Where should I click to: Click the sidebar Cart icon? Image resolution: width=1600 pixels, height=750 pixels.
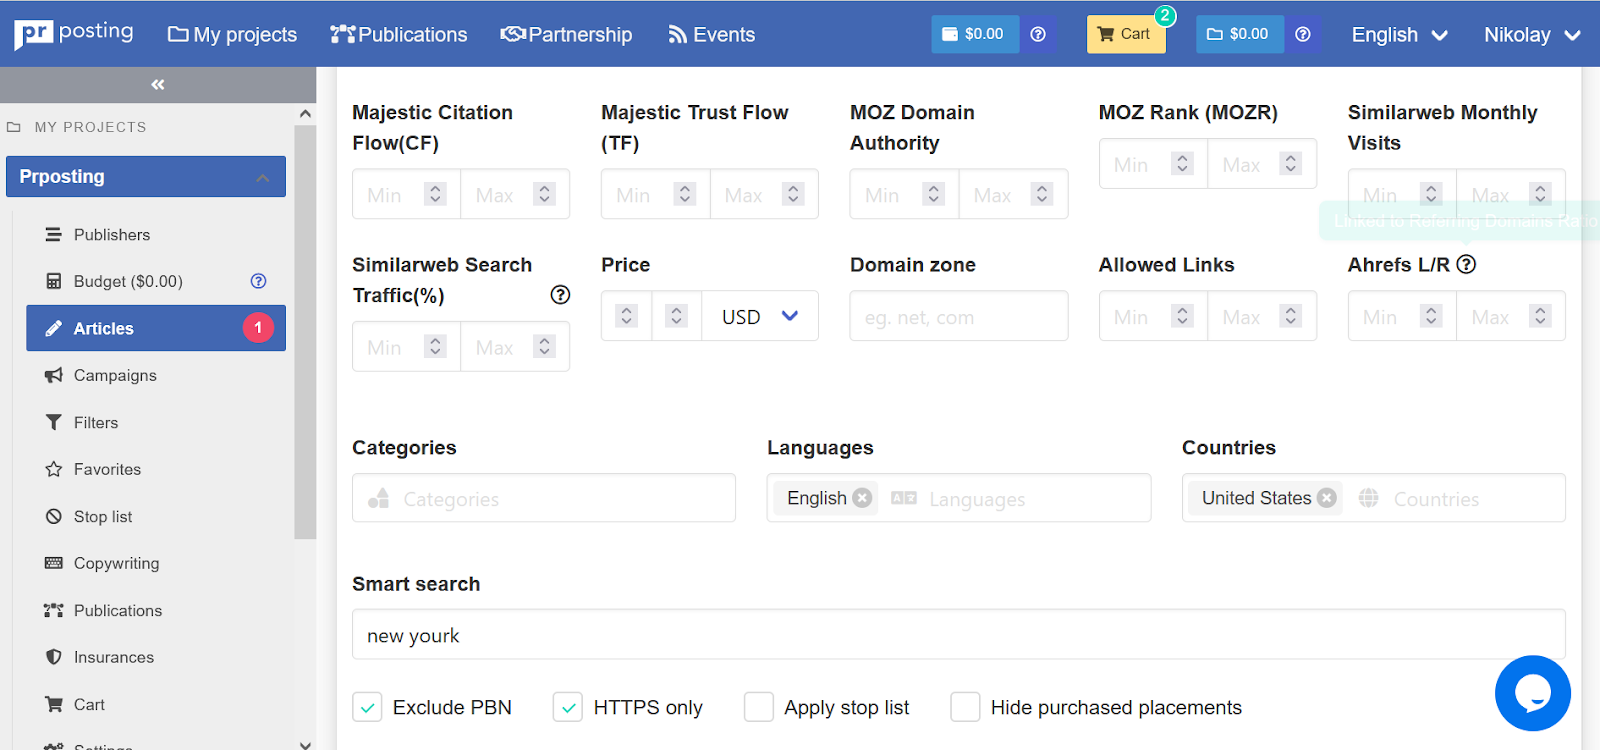pyautogui.click(x=54, y=705)
